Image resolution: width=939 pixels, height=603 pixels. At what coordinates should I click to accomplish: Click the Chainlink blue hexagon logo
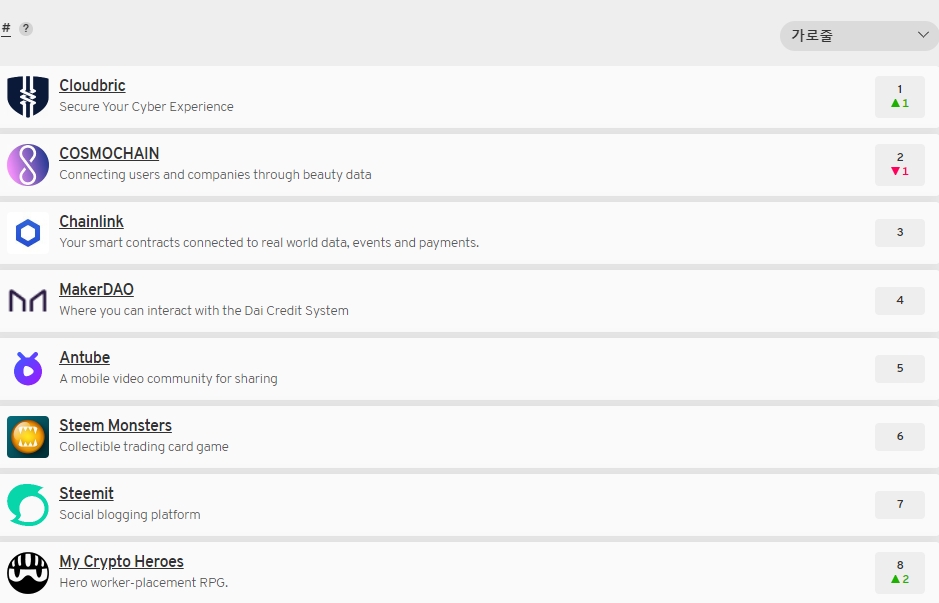pos(28,233)
